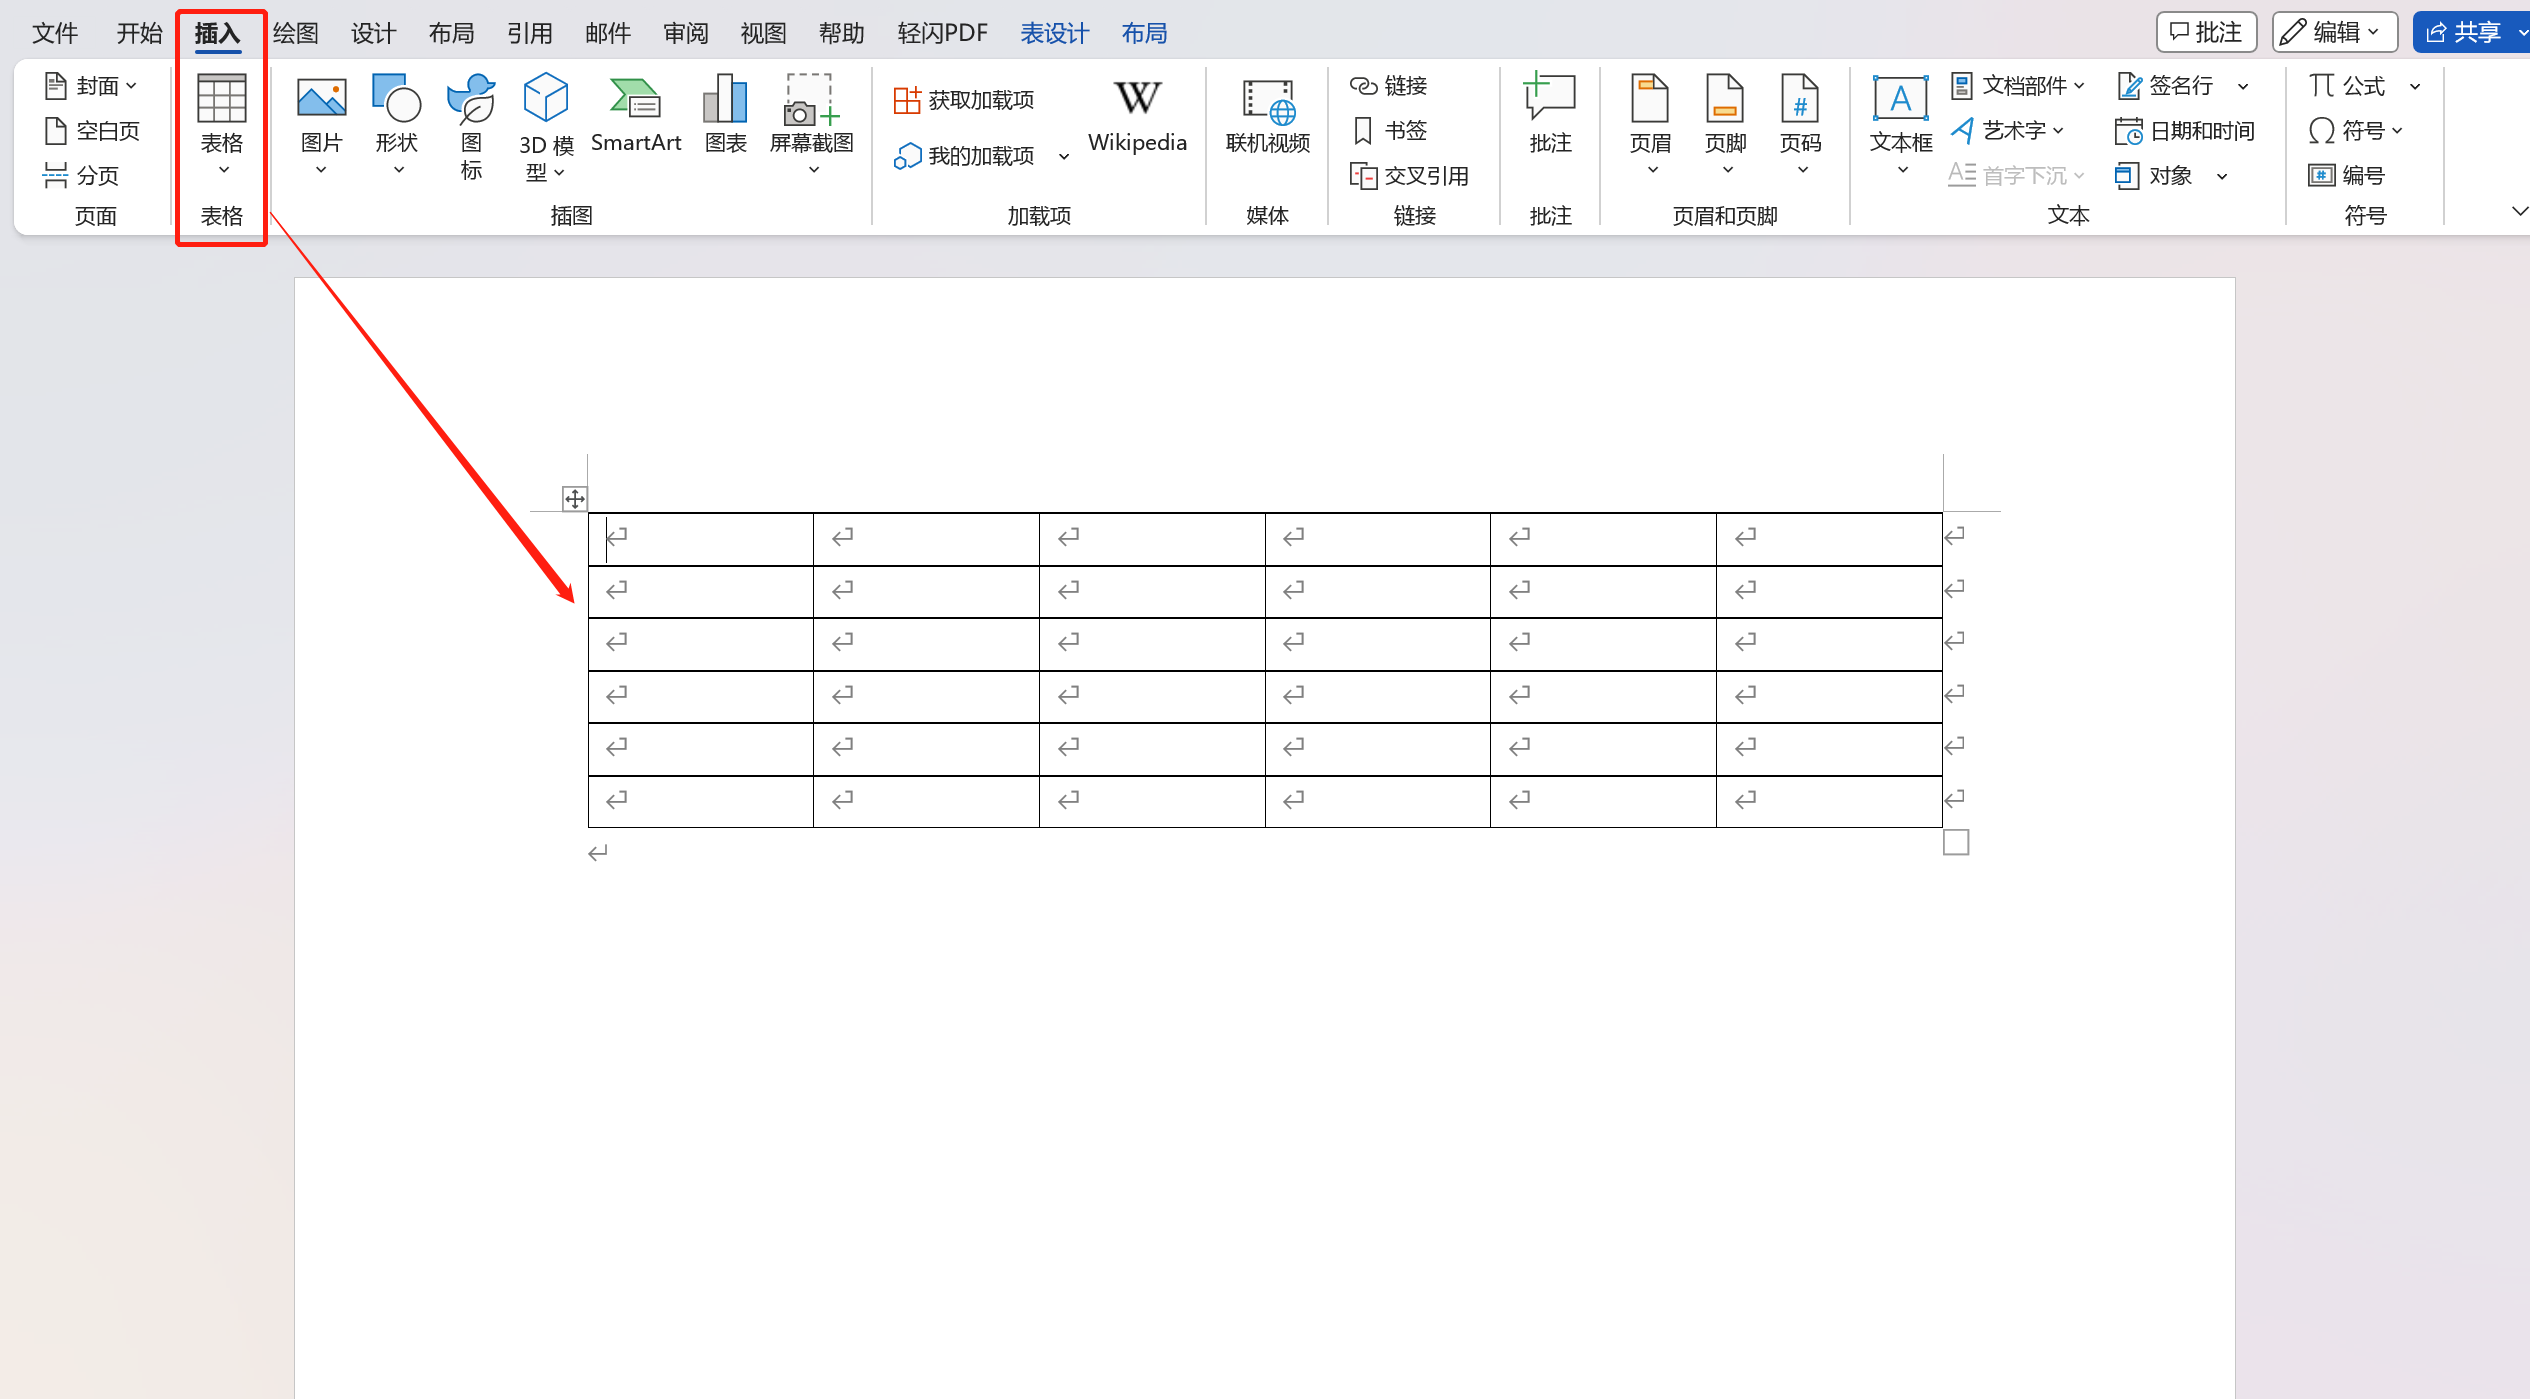
Task: Click the table move handle
Action: 575,499
